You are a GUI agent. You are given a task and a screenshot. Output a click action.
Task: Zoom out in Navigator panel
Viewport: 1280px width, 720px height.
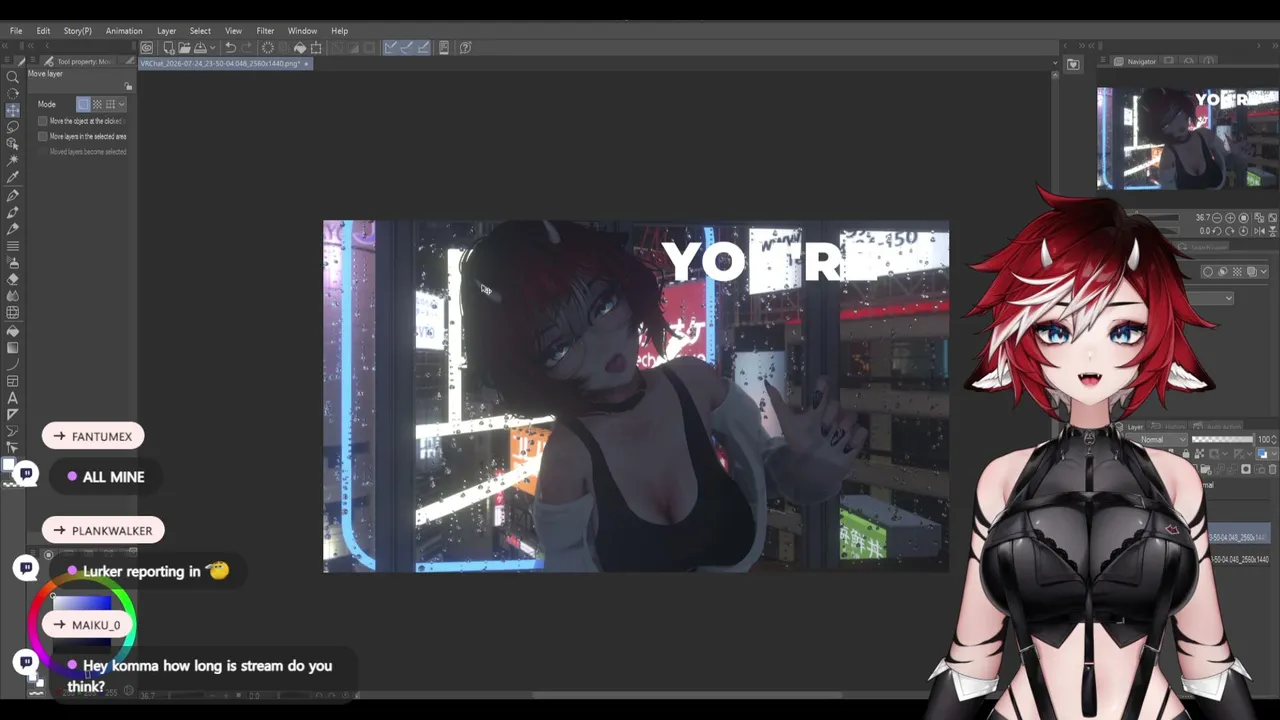(x=1216, y=217)
